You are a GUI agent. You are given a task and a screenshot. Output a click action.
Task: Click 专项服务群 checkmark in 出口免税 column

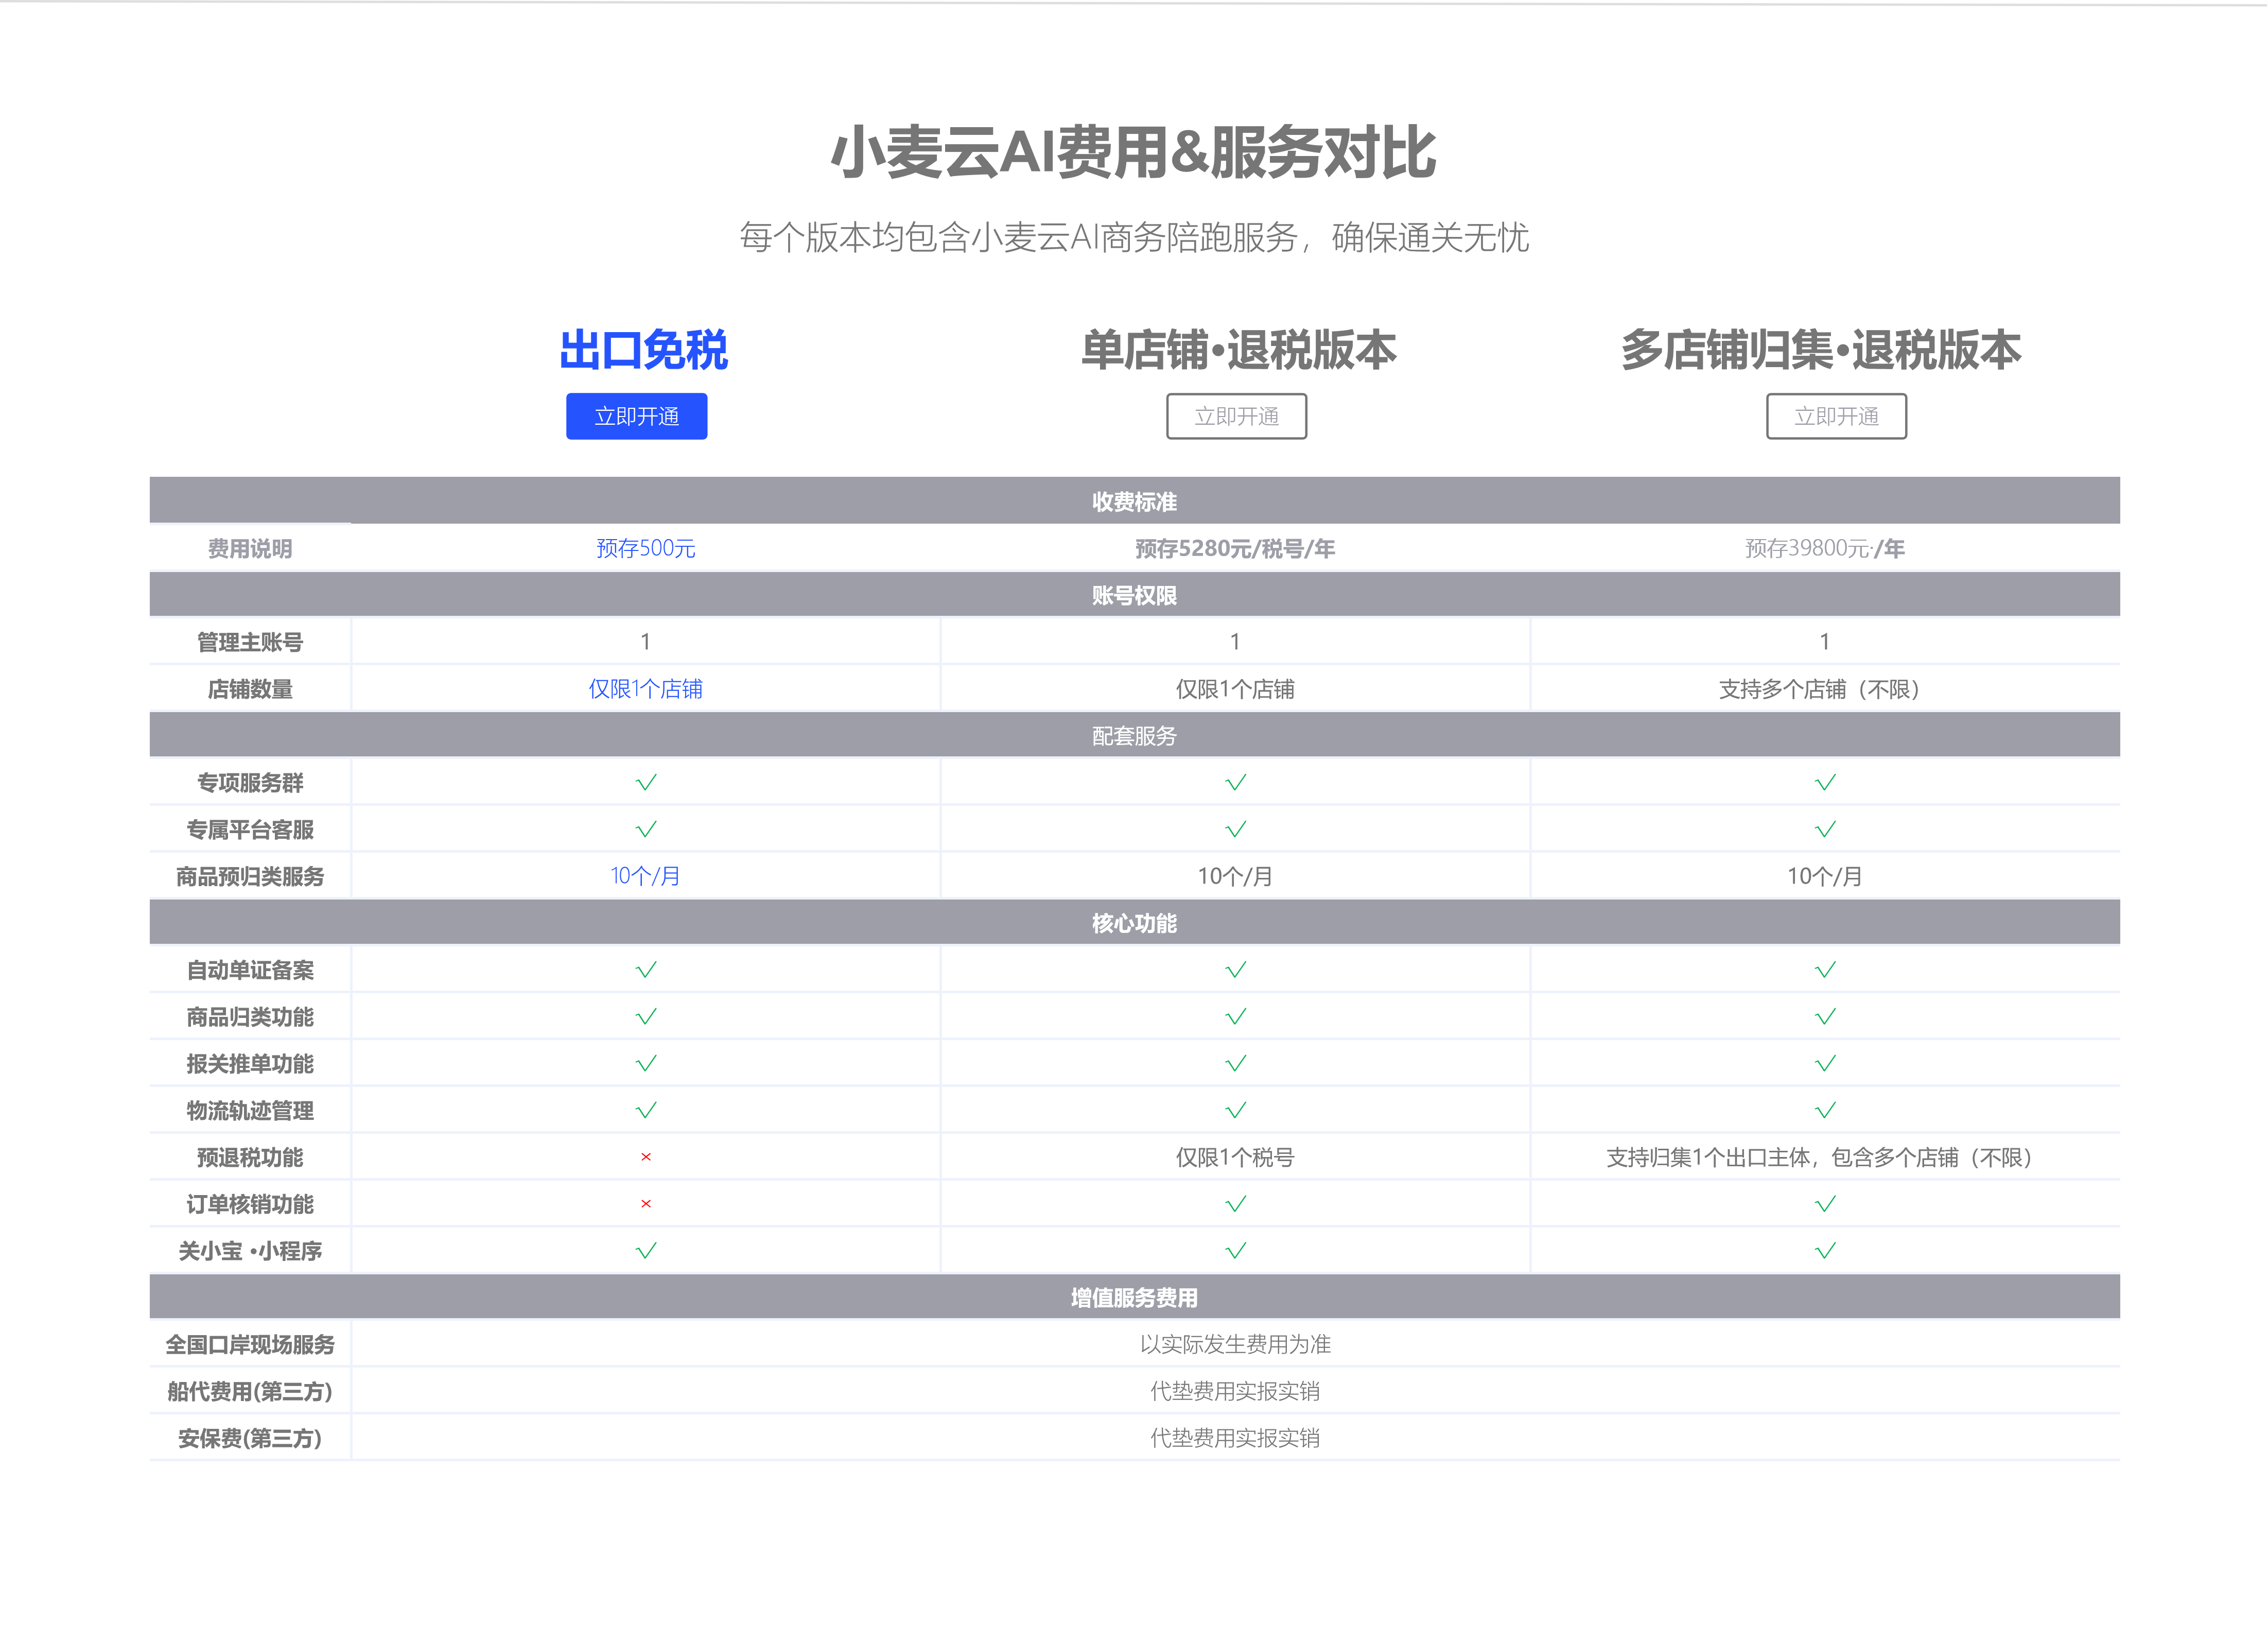tap(646, 782)
